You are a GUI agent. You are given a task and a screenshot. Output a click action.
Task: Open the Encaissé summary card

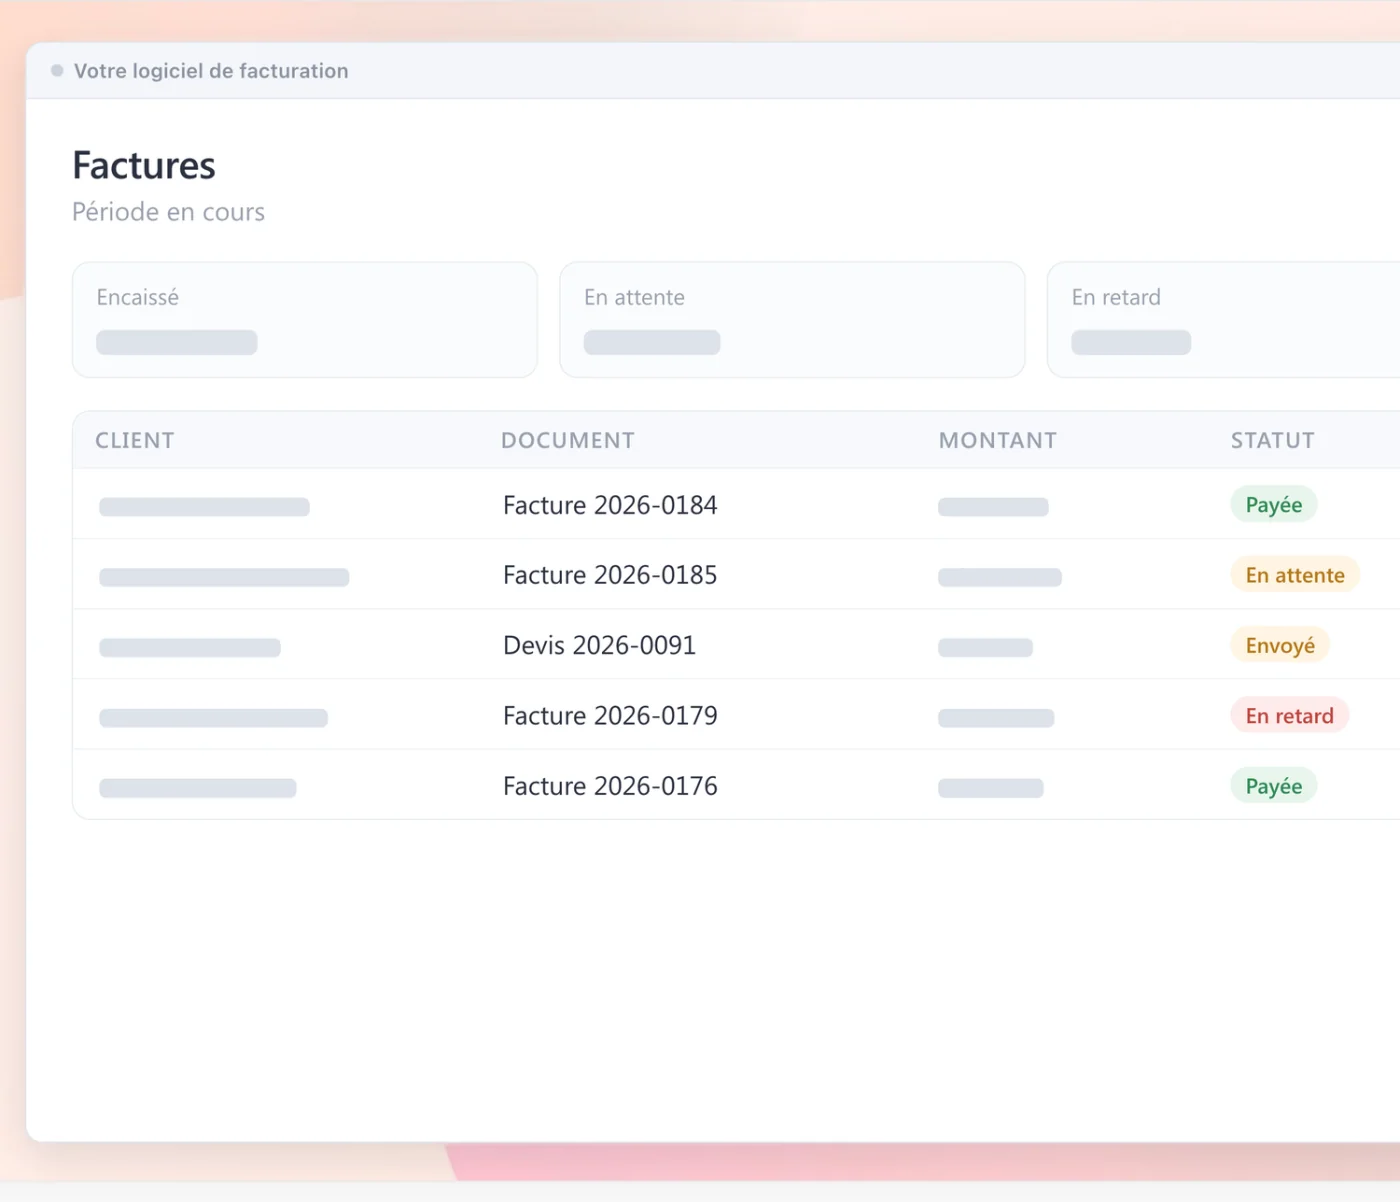305,320
